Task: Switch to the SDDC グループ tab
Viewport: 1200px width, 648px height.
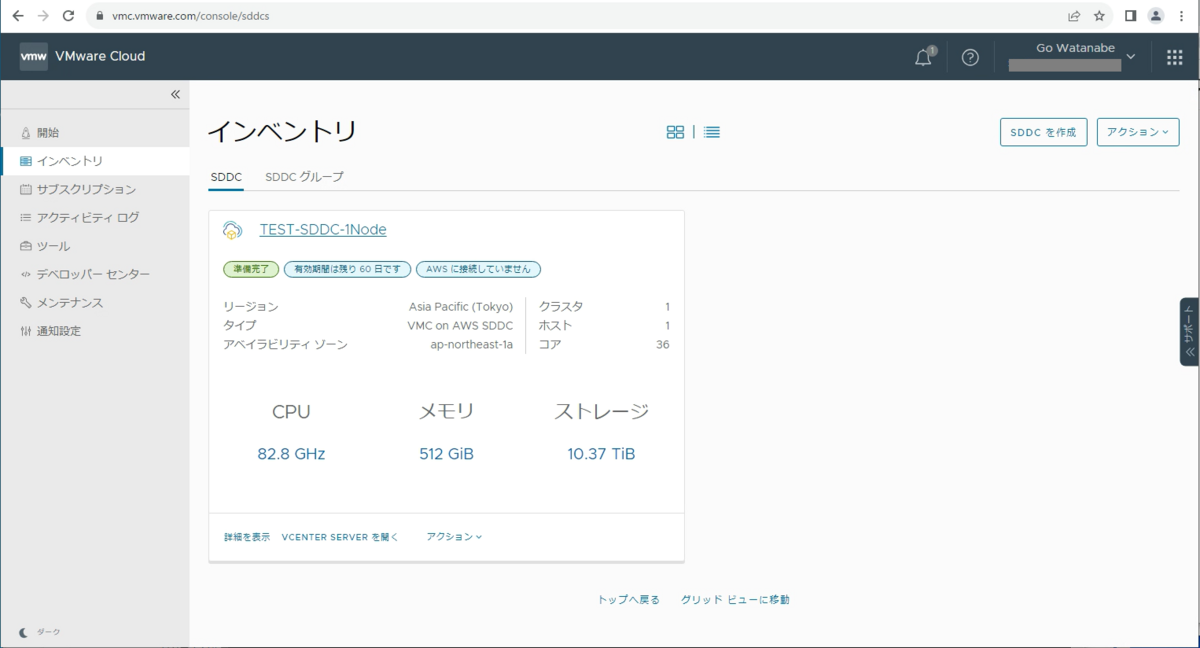Action: pyautogui.click(x=302, y=176)
